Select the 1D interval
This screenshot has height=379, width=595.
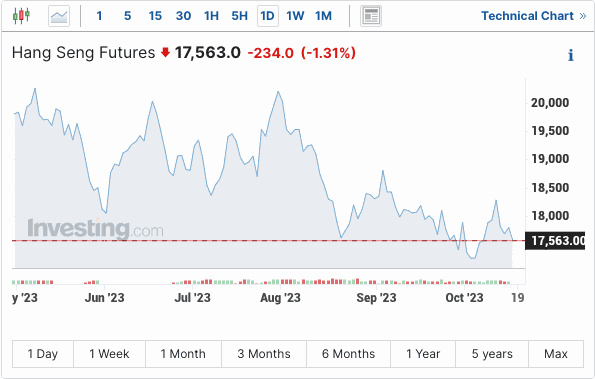coord(268,16)
